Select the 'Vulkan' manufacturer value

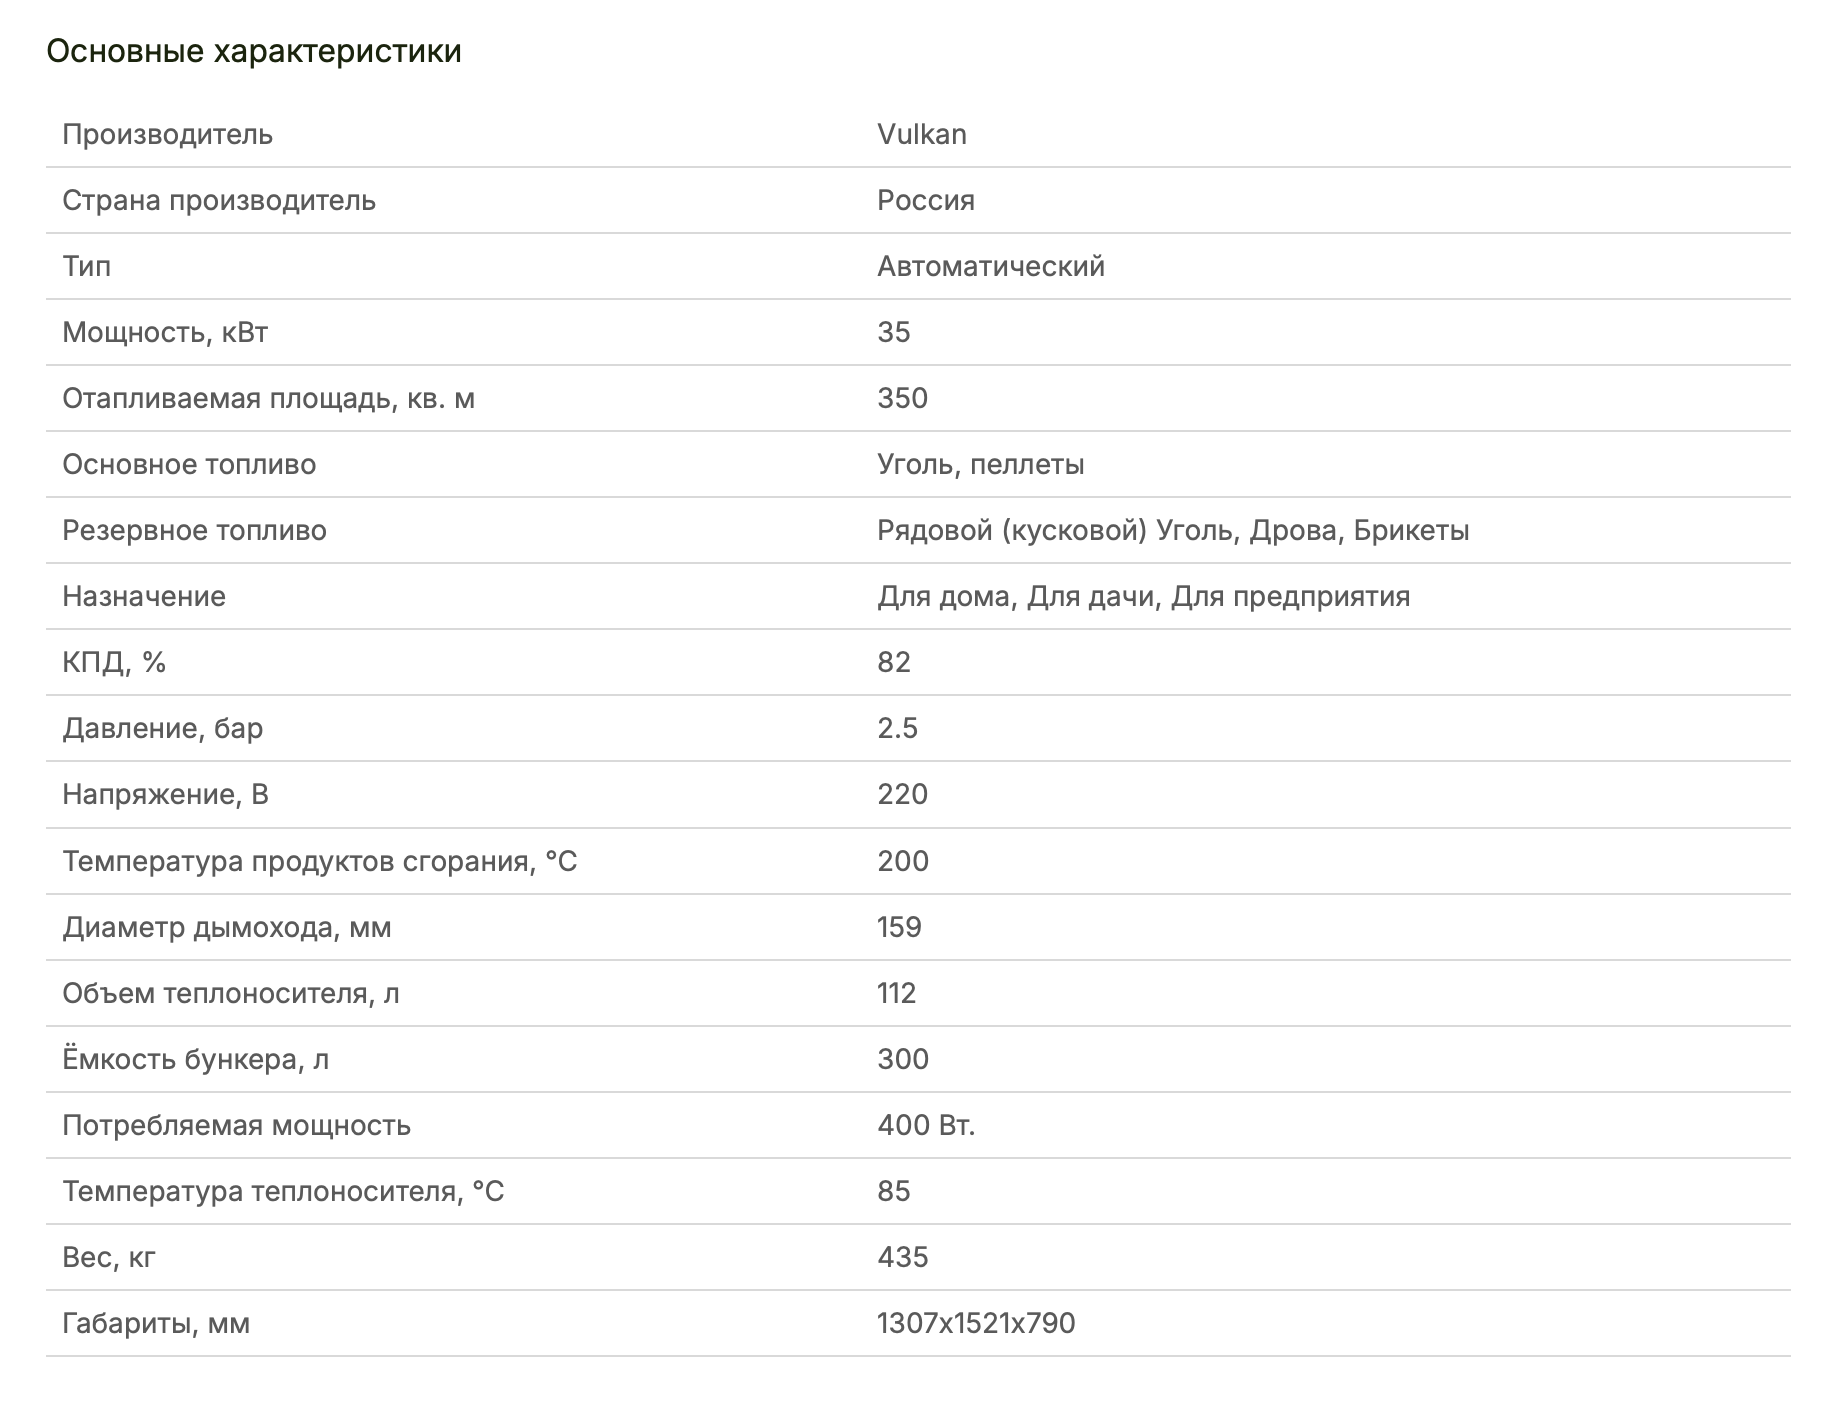coord(921,134)
